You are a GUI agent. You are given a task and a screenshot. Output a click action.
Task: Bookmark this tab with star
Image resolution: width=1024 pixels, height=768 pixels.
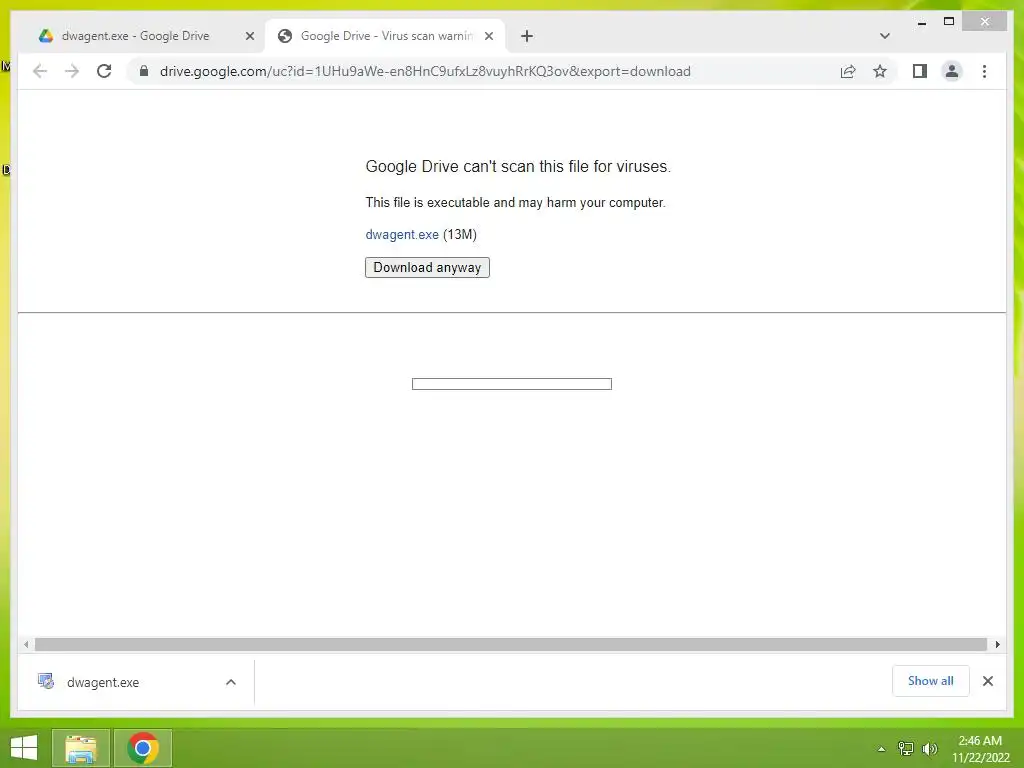pyautogui.click(x=880, y=71)
